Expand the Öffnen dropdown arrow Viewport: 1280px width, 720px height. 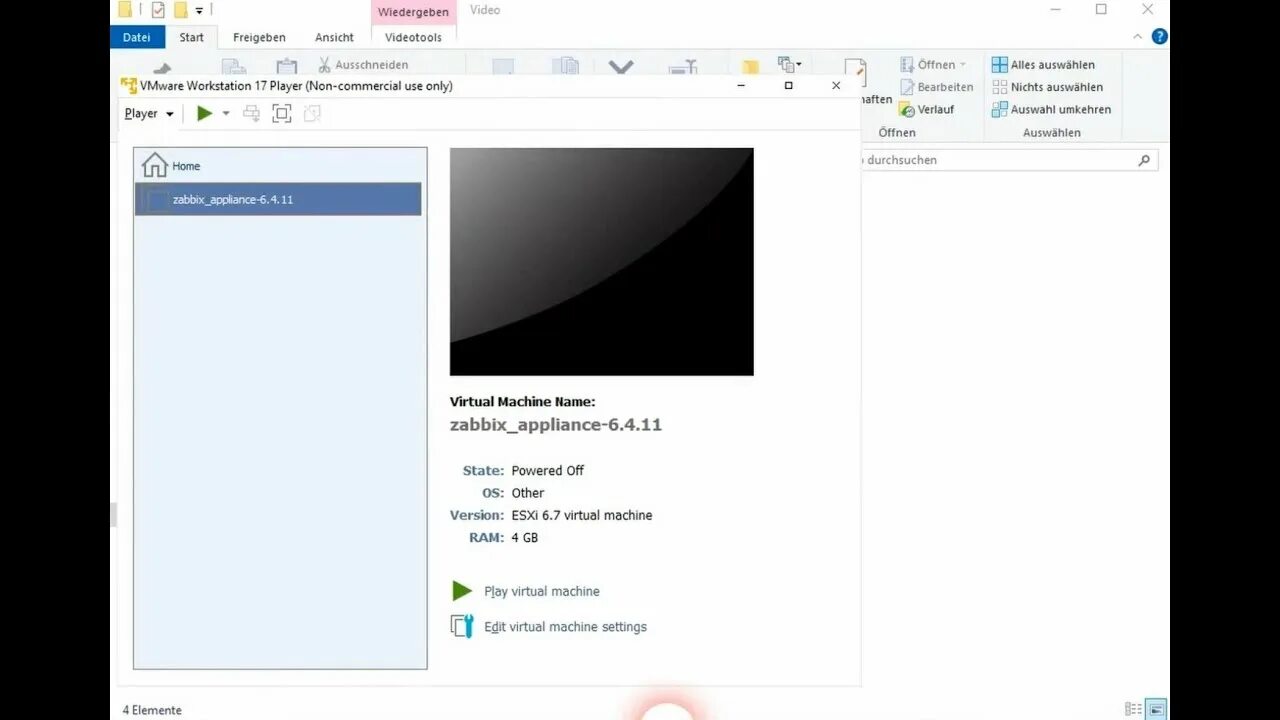click(963, 65)
